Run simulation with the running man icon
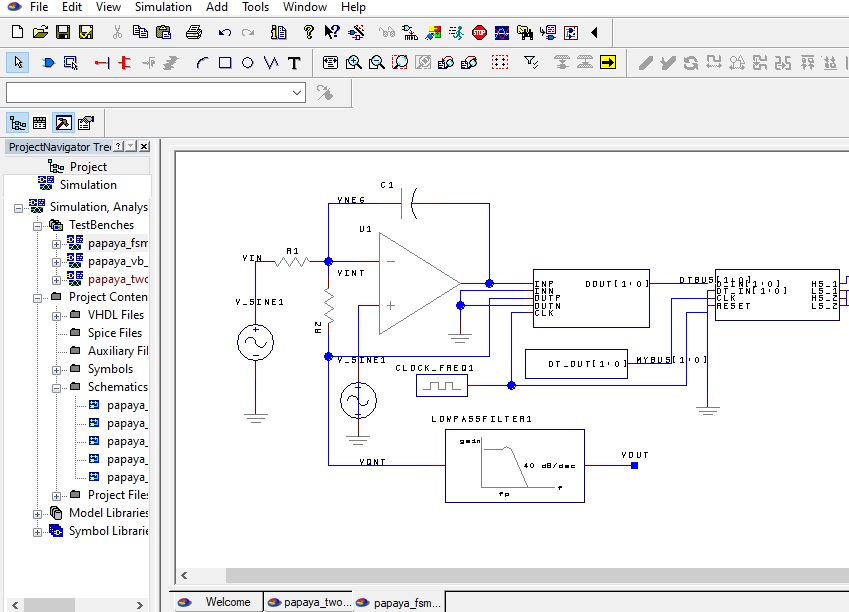Image resolution: width=849 pixels, height=612 pixels. 456,32
